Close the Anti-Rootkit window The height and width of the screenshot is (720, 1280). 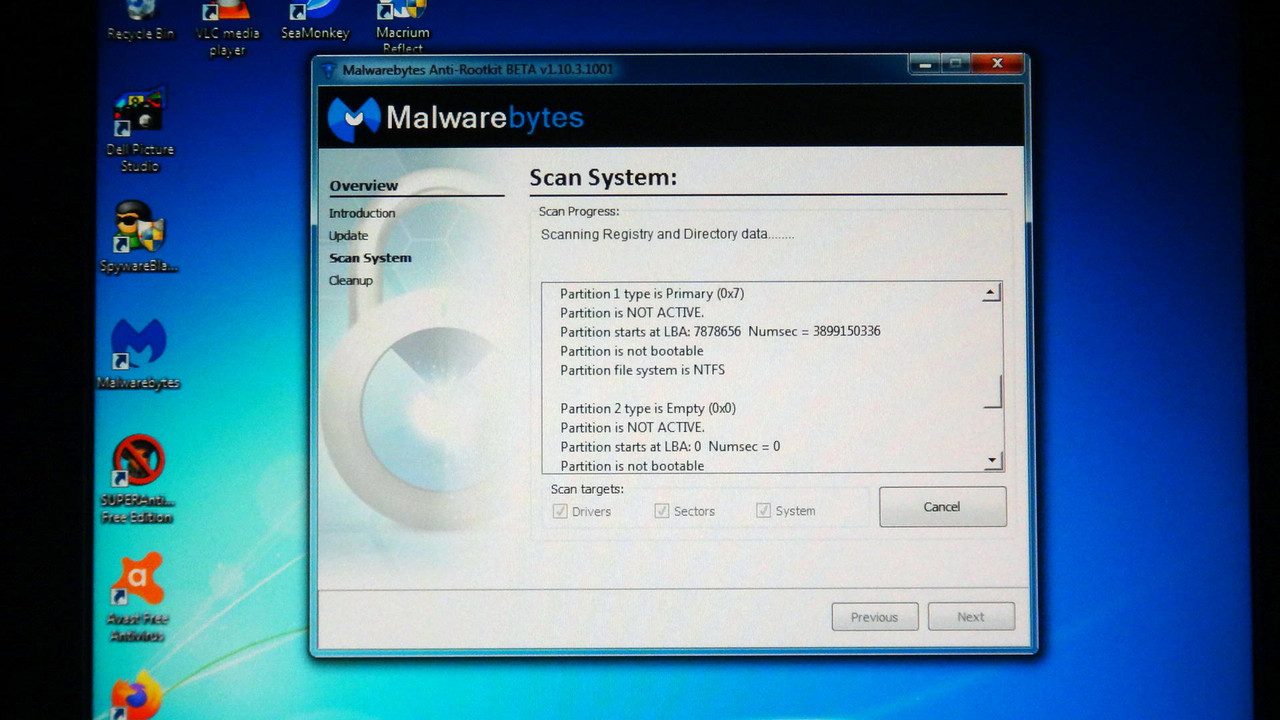point(997,65)
